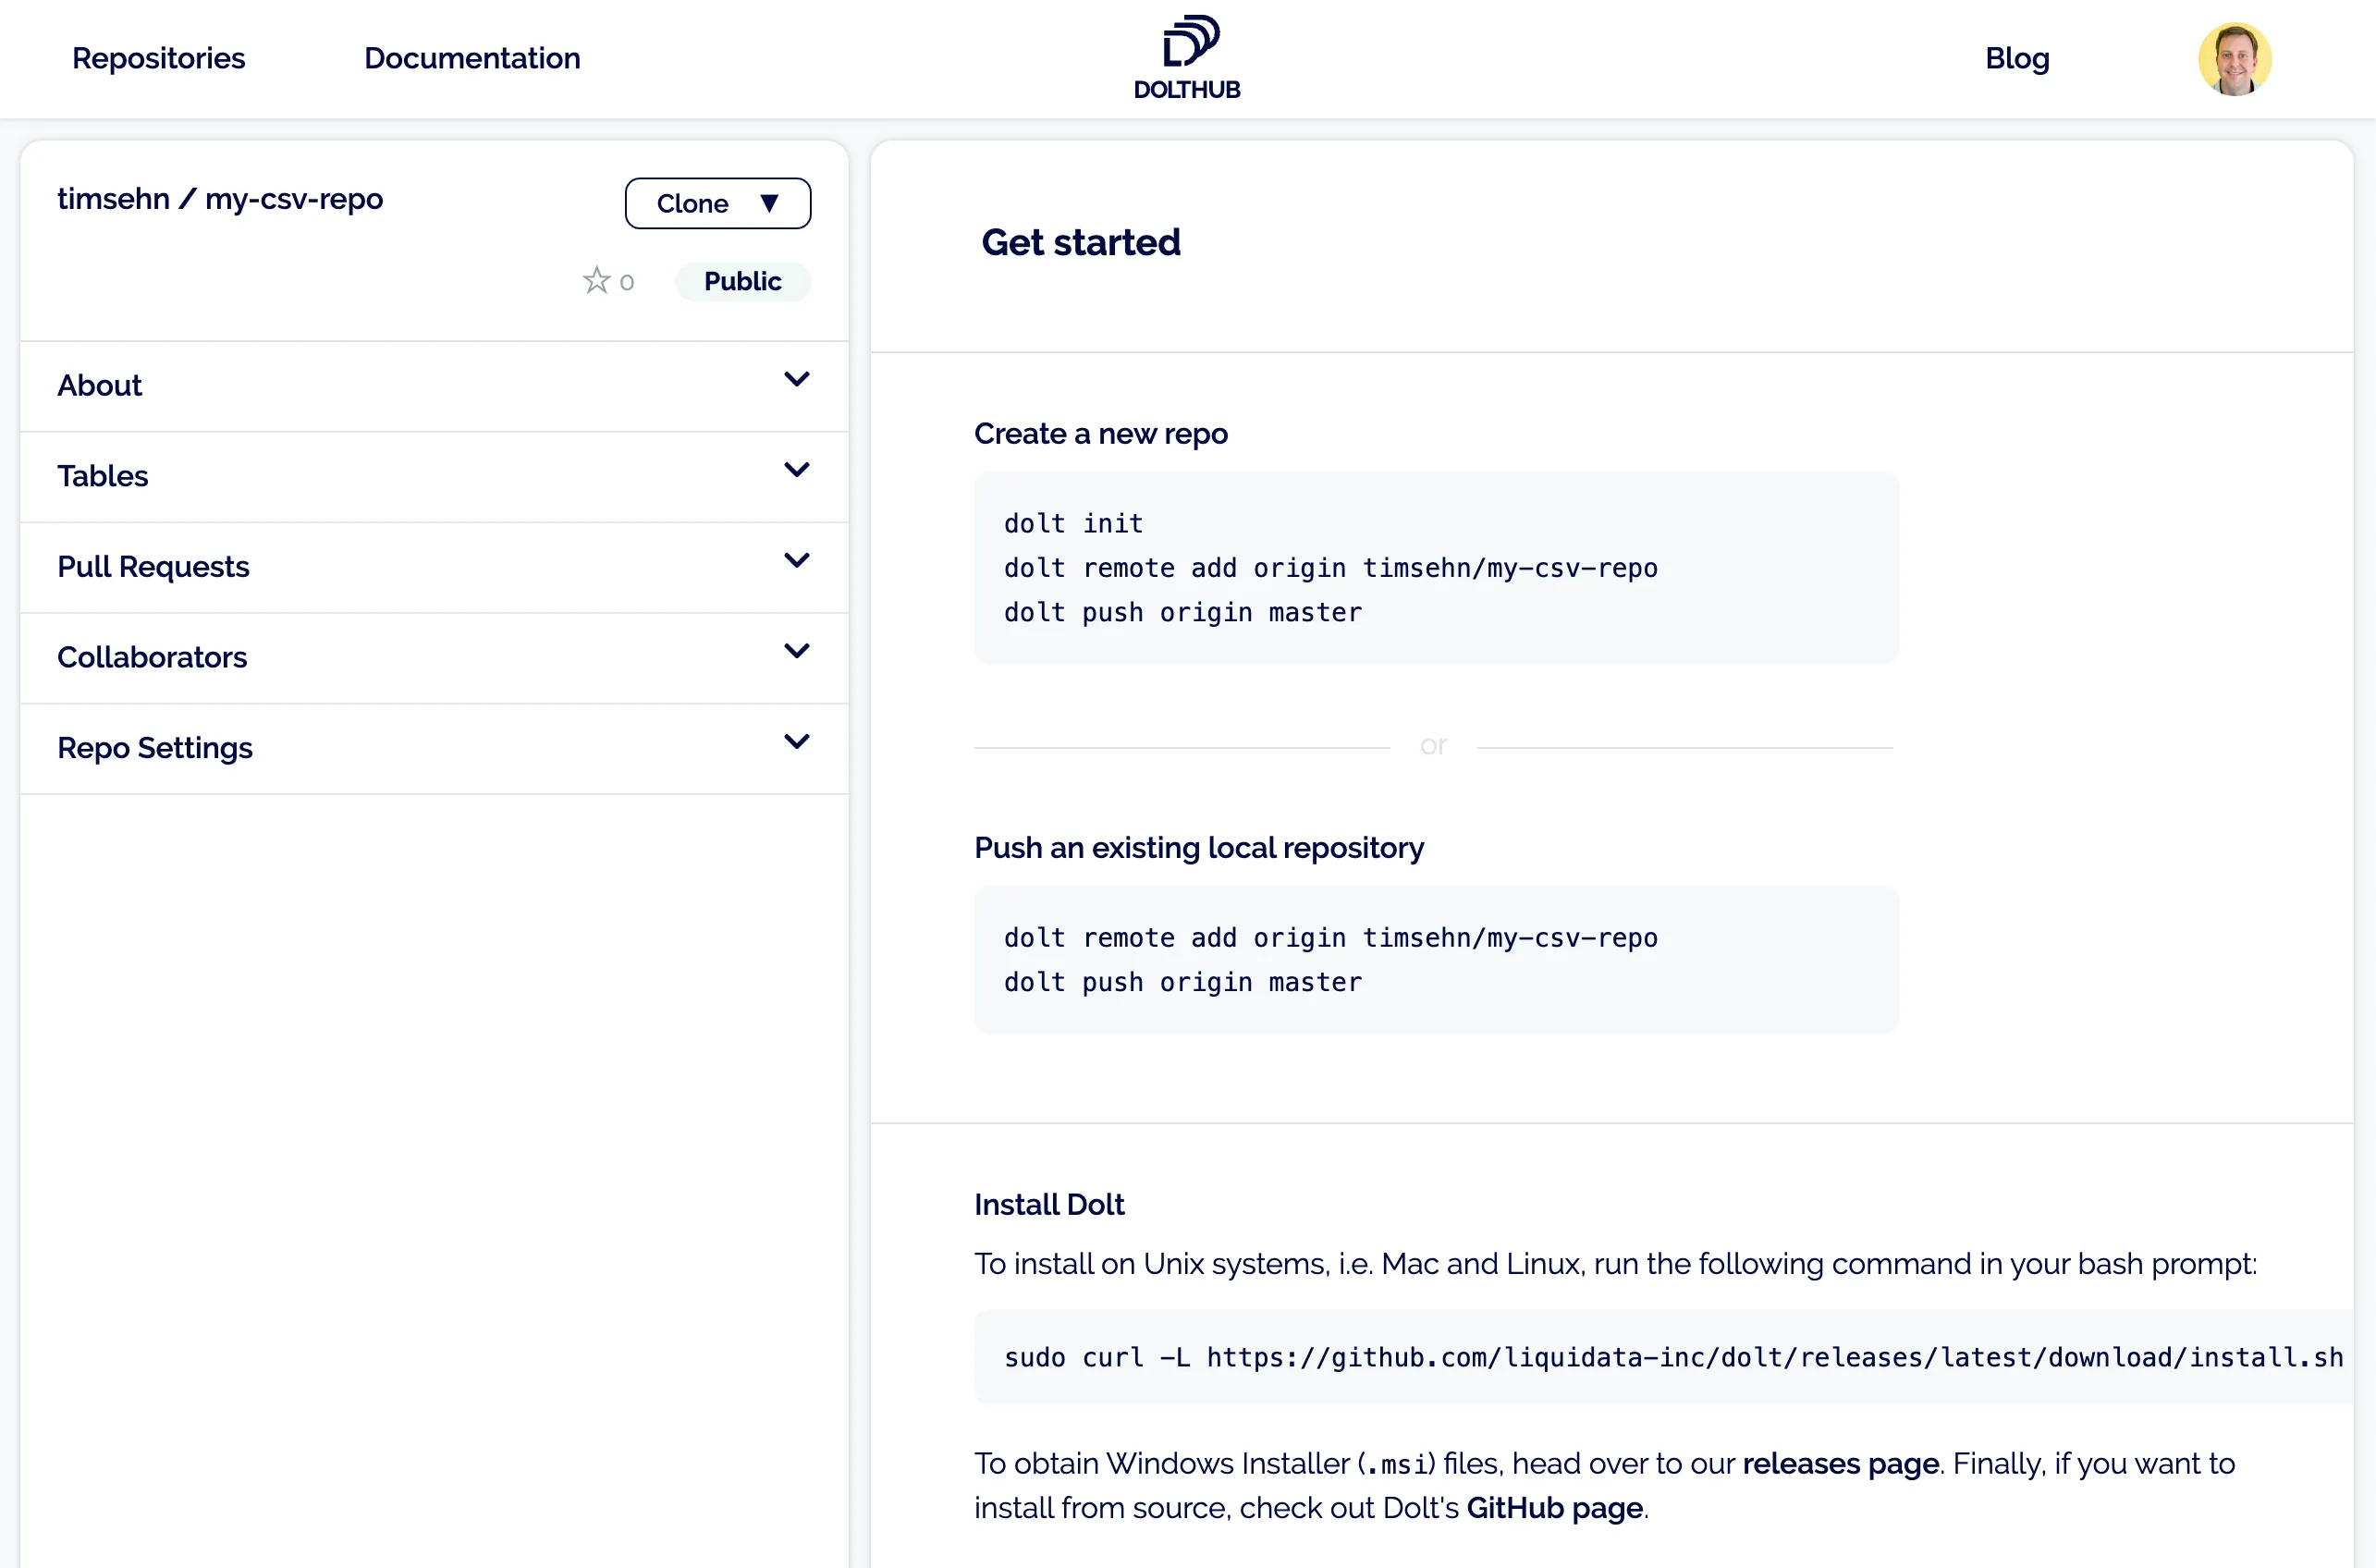Toggle the Public visibility badge
2376x1568 pixels.
[742, 281]
